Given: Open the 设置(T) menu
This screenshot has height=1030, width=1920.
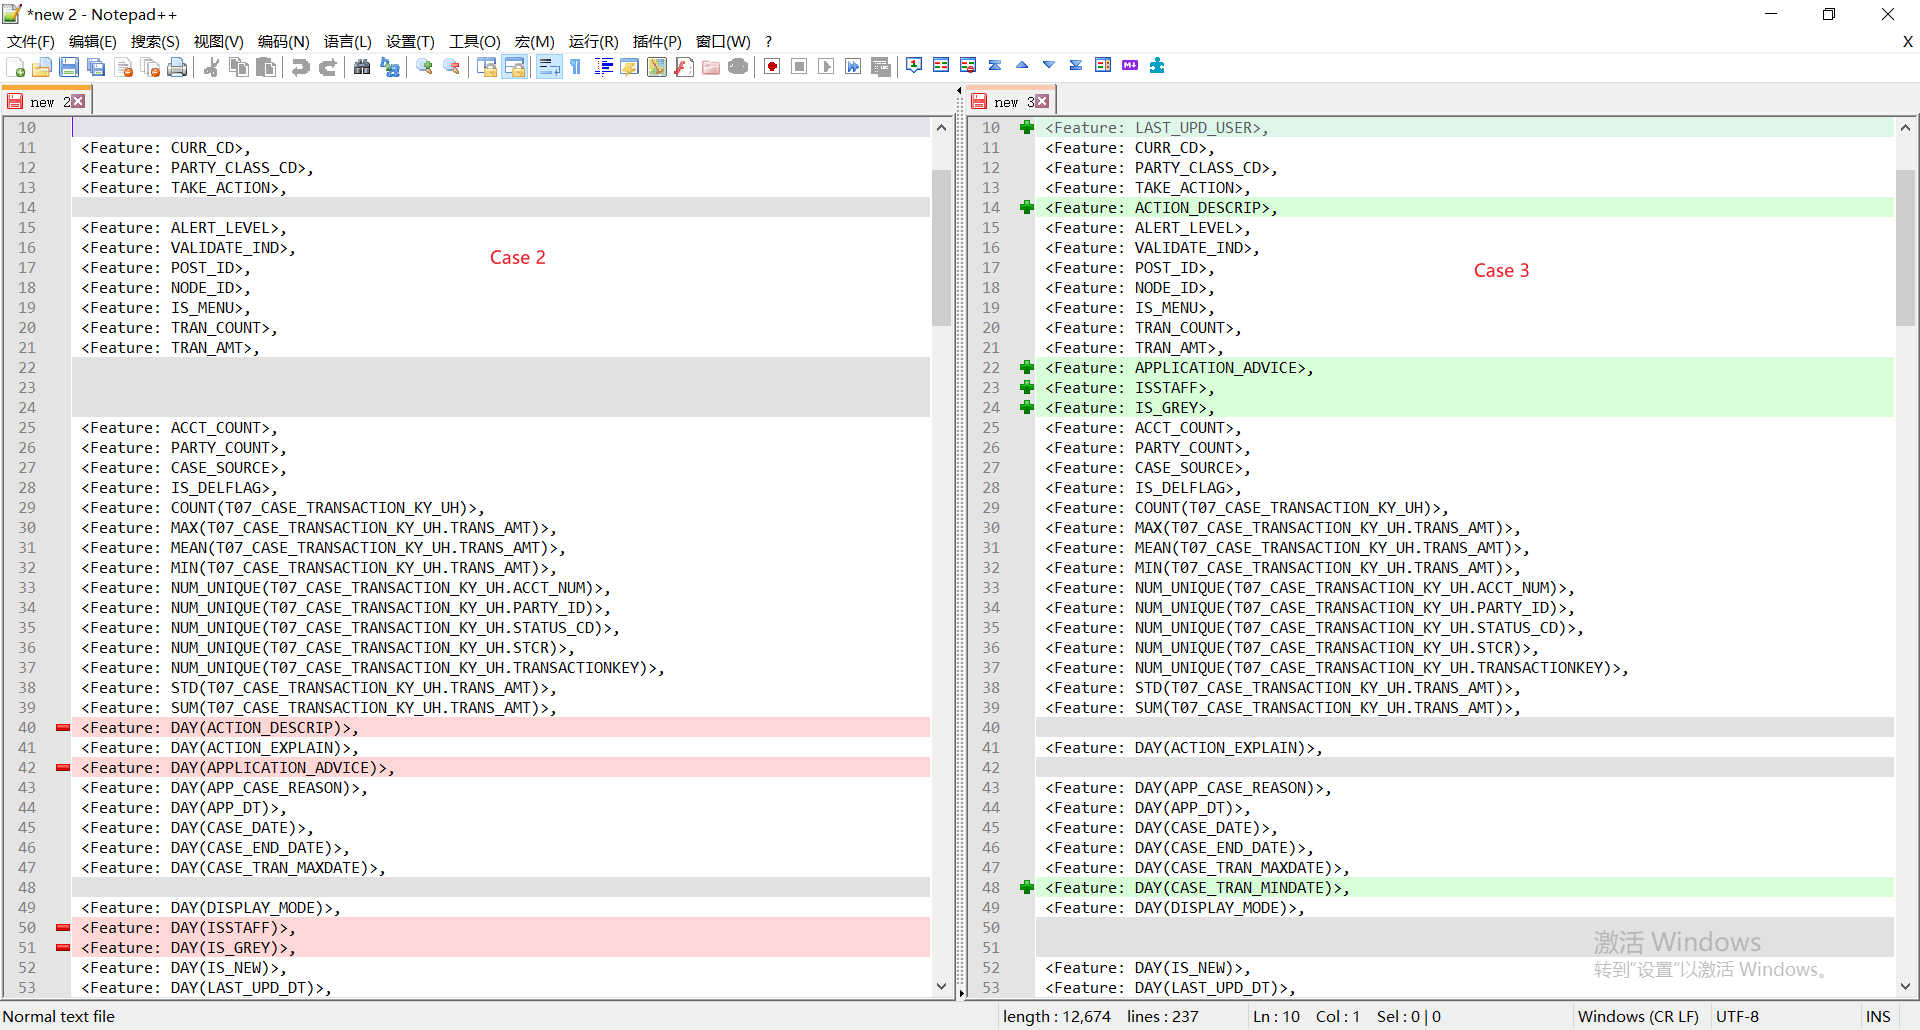Looking at the screenshot, I should coord(410,41).
